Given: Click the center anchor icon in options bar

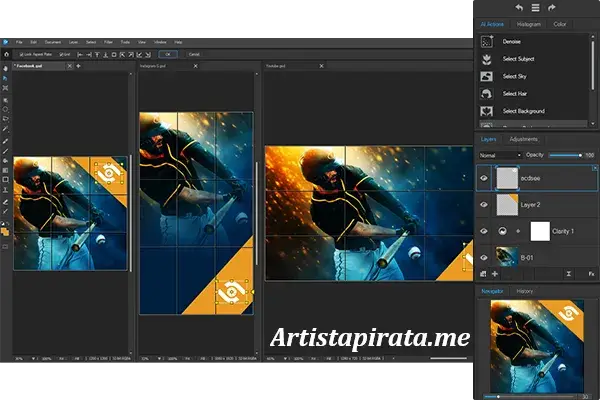Looking at the screenshot, I should point(114,55).
